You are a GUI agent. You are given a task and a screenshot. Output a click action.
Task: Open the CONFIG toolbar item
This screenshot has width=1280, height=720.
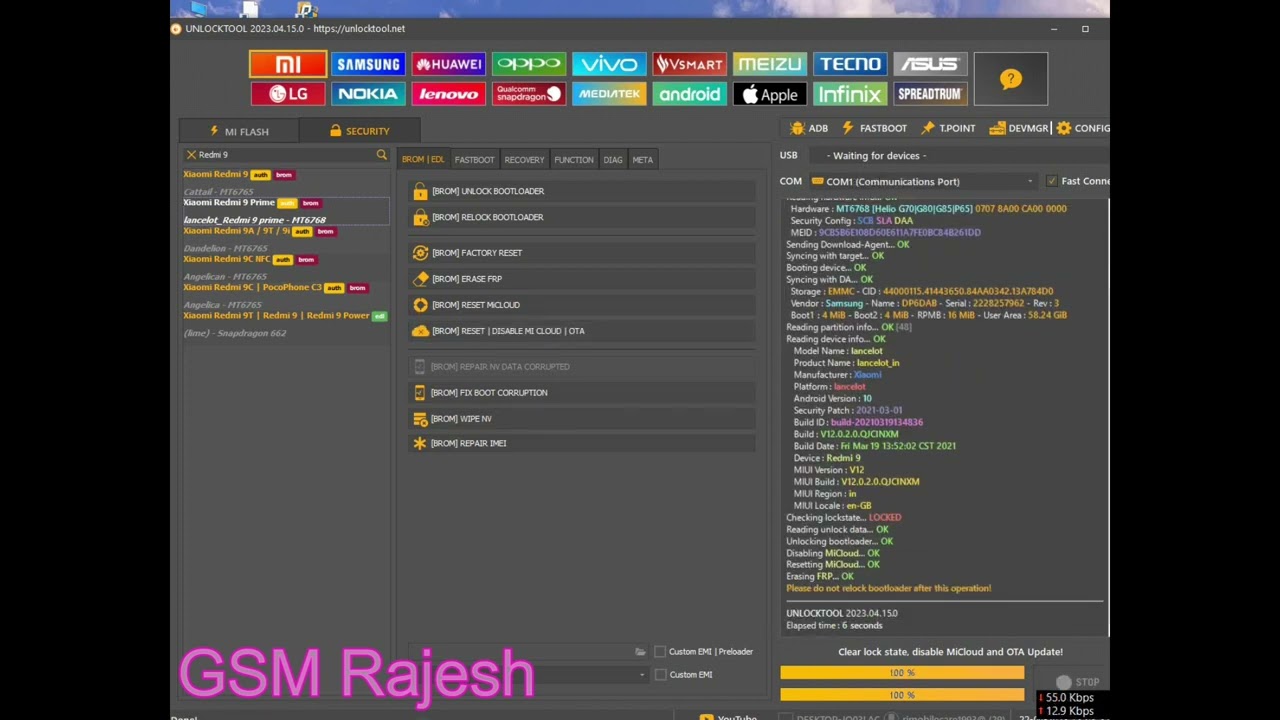tap(1083, 128)
